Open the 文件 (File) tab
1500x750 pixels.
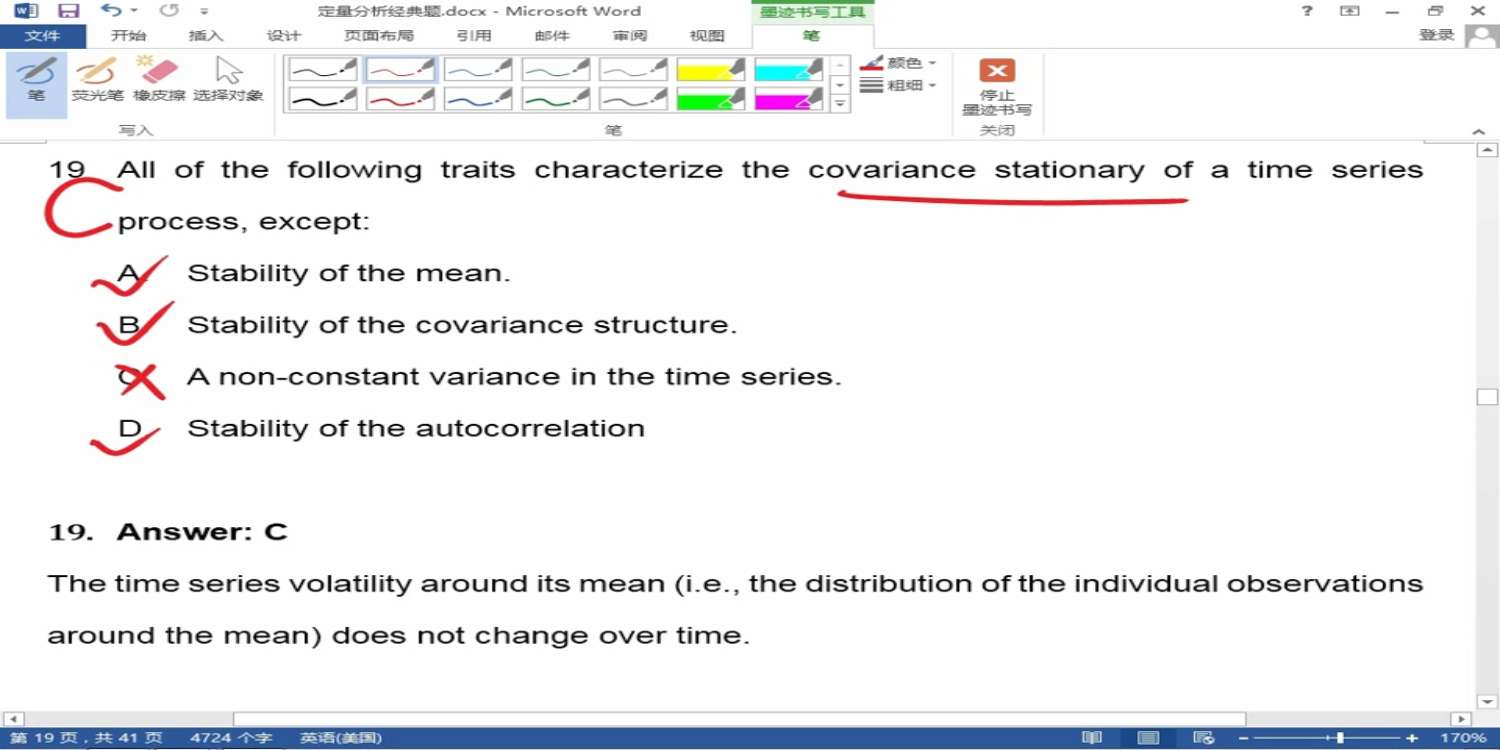[x=43, y=36]
